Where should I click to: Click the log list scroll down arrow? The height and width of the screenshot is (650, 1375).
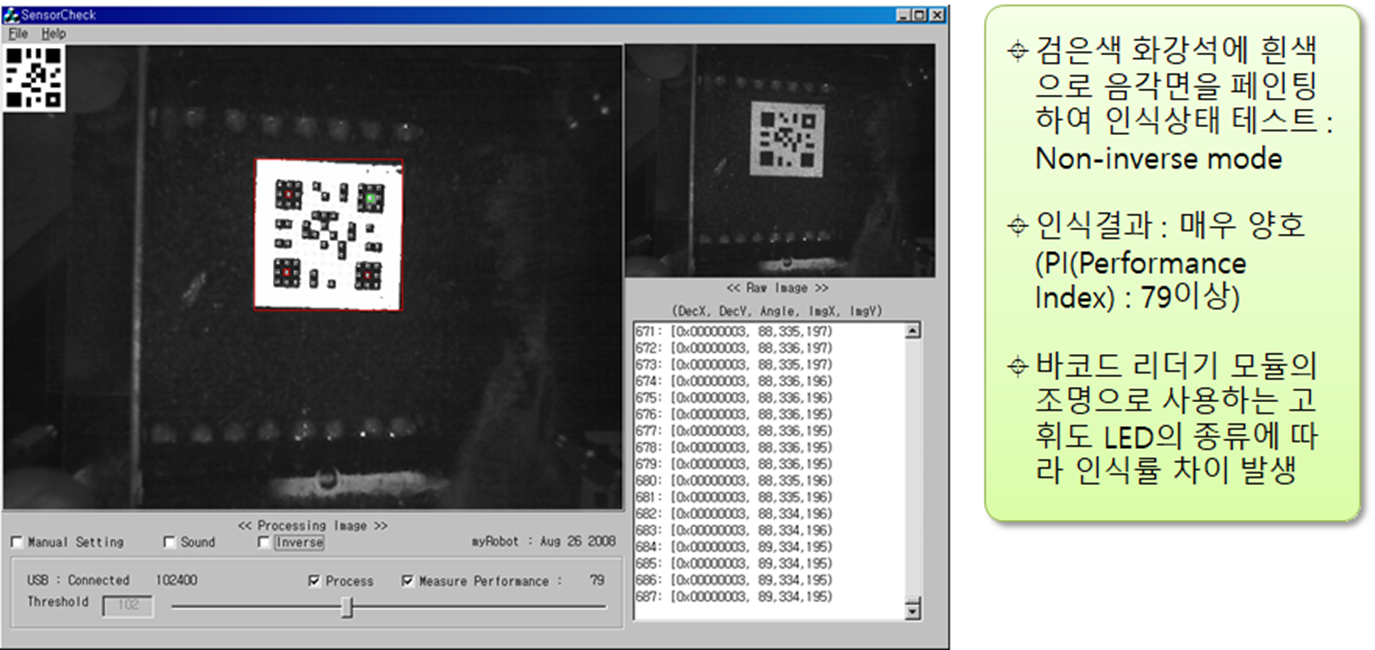[912, 610]
